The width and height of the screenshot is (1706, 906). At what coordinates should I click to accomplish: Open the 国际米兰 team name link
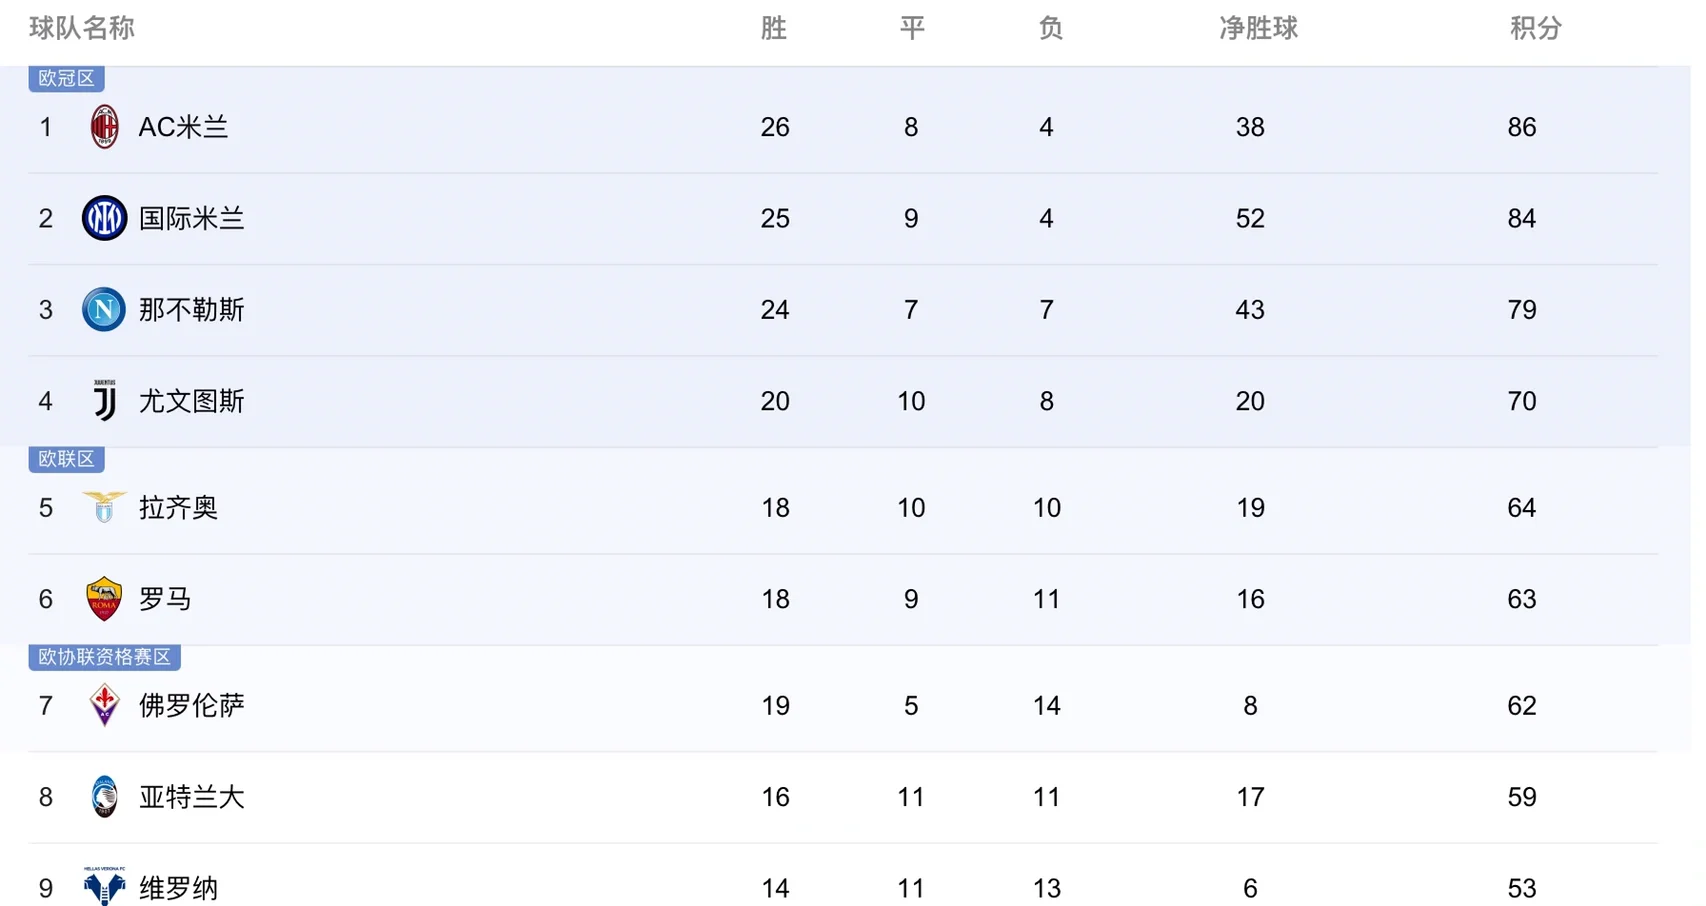coord(191,218)
